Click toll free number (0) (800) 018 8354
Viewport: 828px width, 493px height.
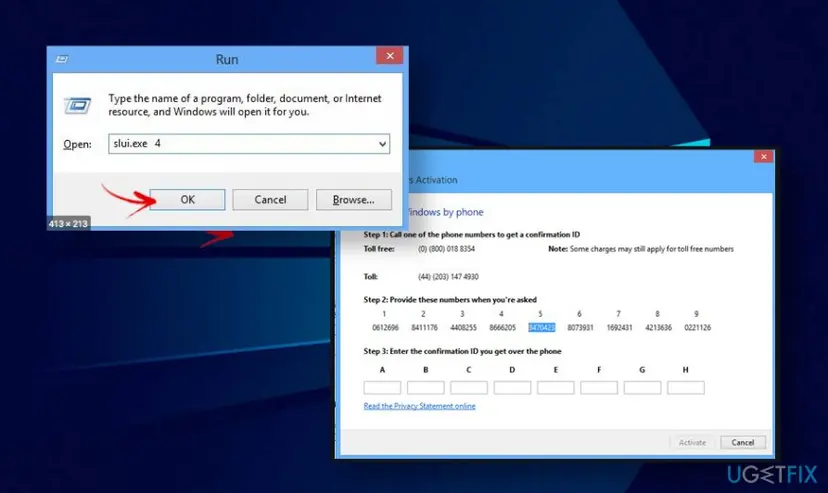tap(446, 249)
